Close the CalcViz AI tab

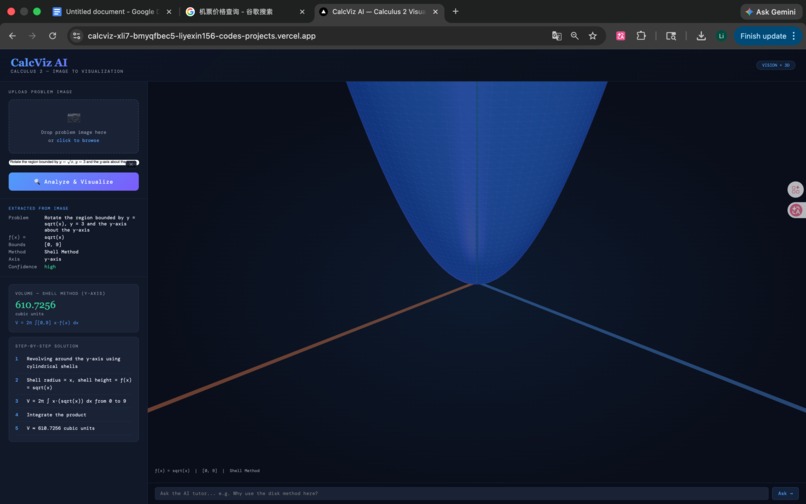pos(435,11)
